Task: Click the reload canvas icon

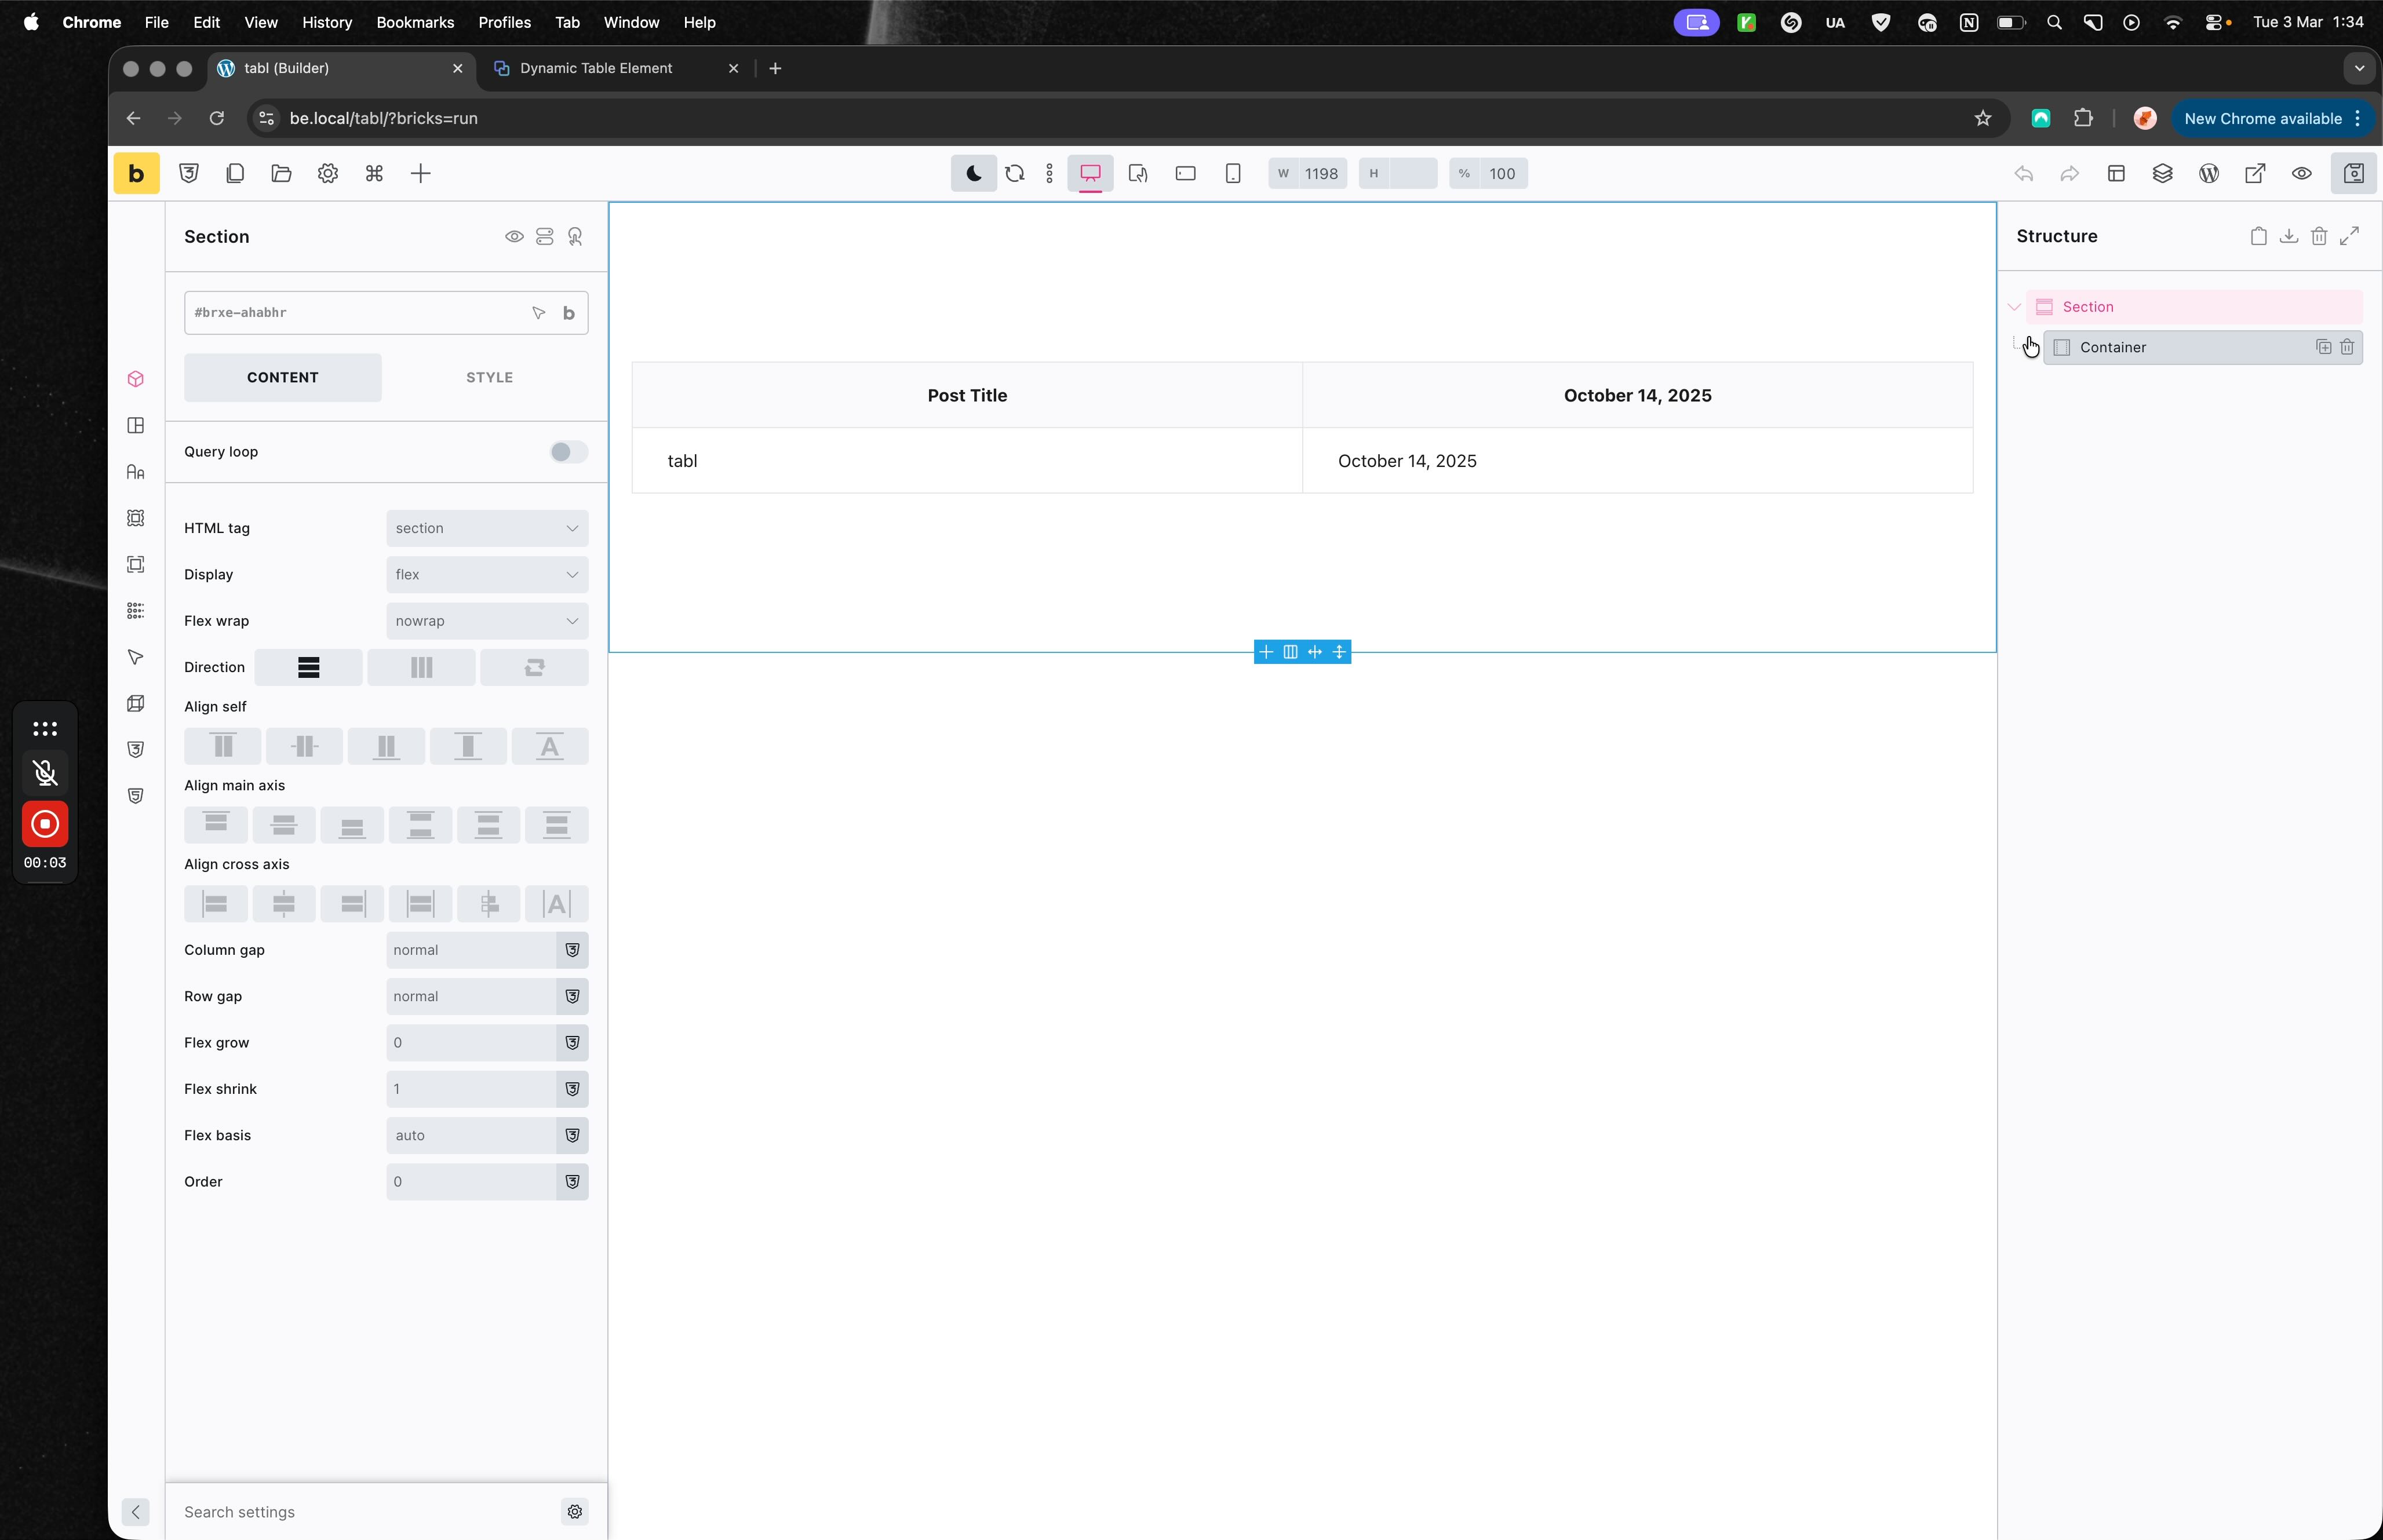Action: tap(1014, 173)
